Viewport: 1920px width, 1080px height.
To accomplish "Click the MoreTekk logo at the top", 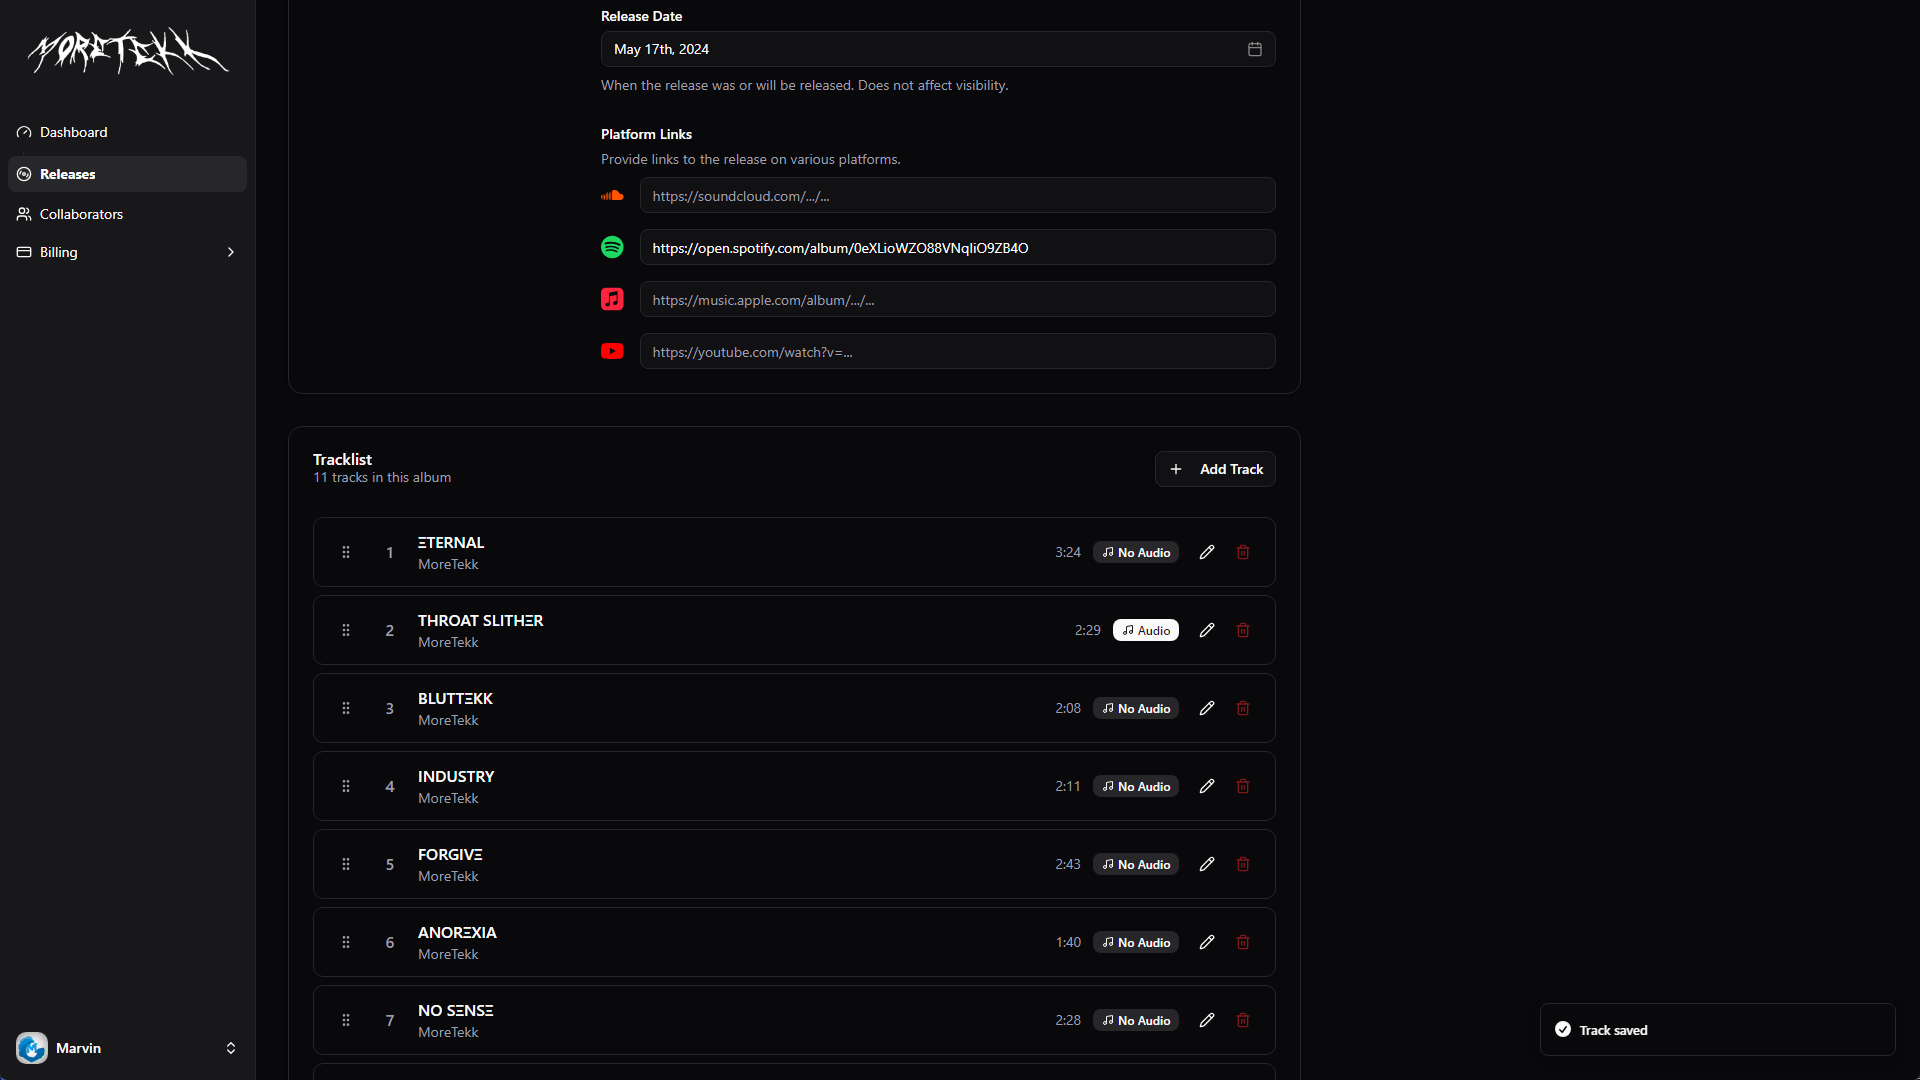I will pos(126,52).
